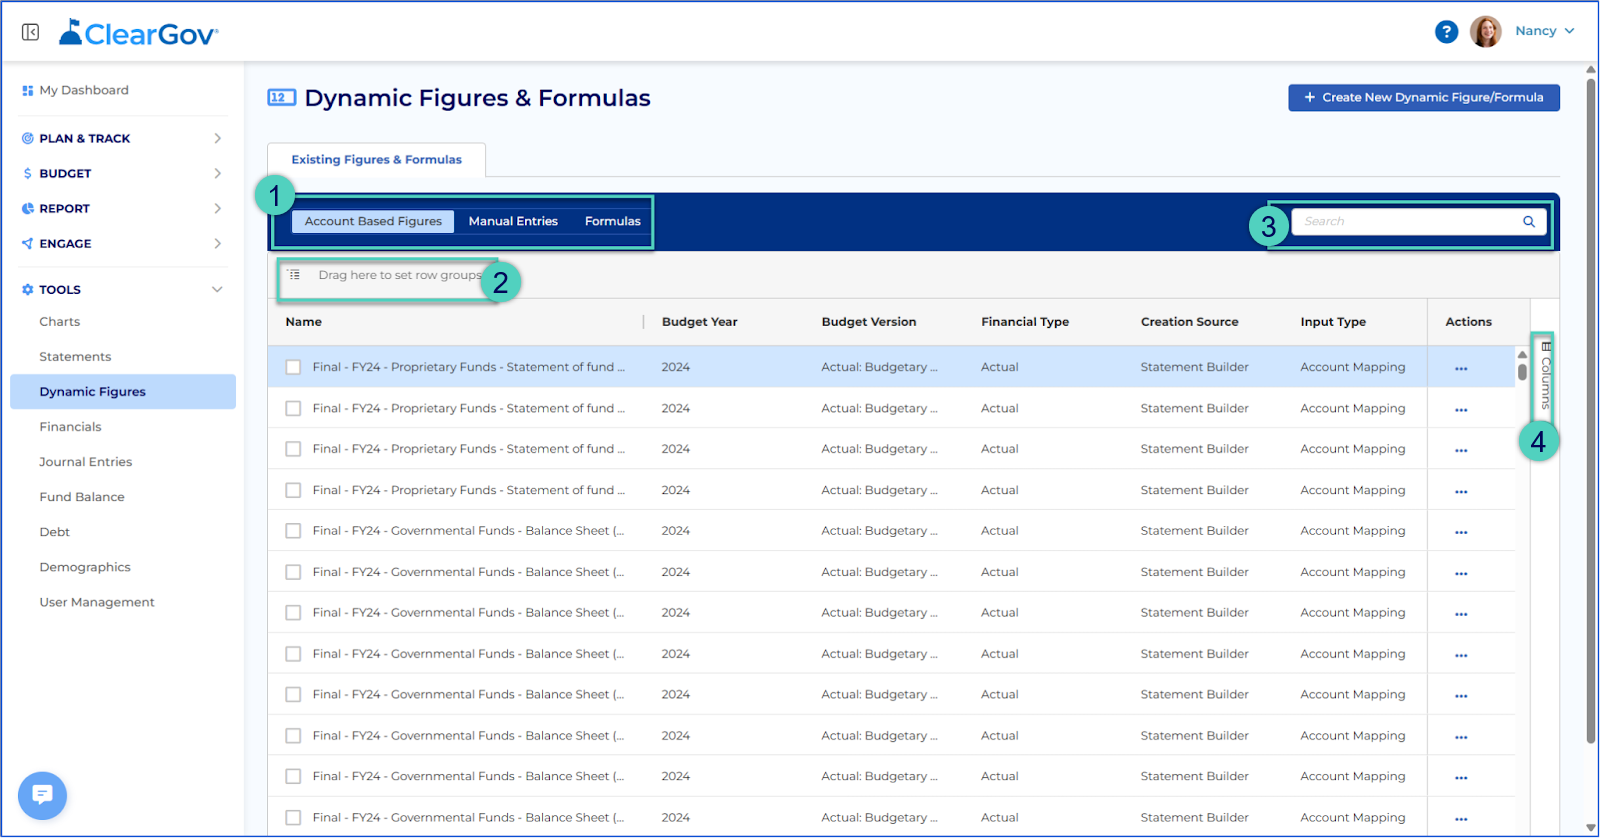The width and height of the screenshot is (1600, 838).
Task: Open the Columns side panel
Action: coord(1546,376)
